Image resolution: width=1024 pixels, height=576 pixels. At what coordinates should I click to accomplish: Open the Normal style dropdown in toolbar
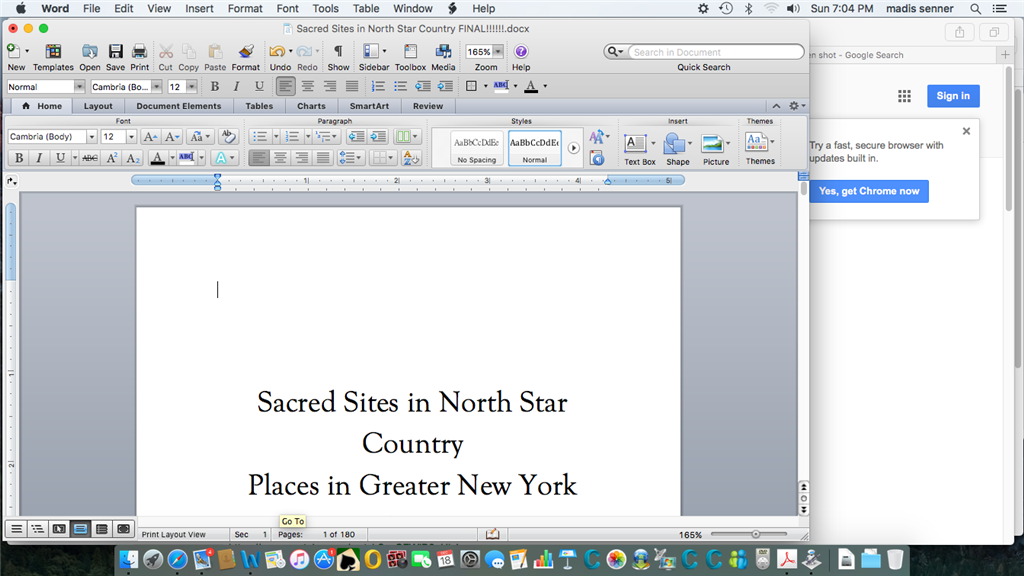pyautogui.click(x=79, y=86)
